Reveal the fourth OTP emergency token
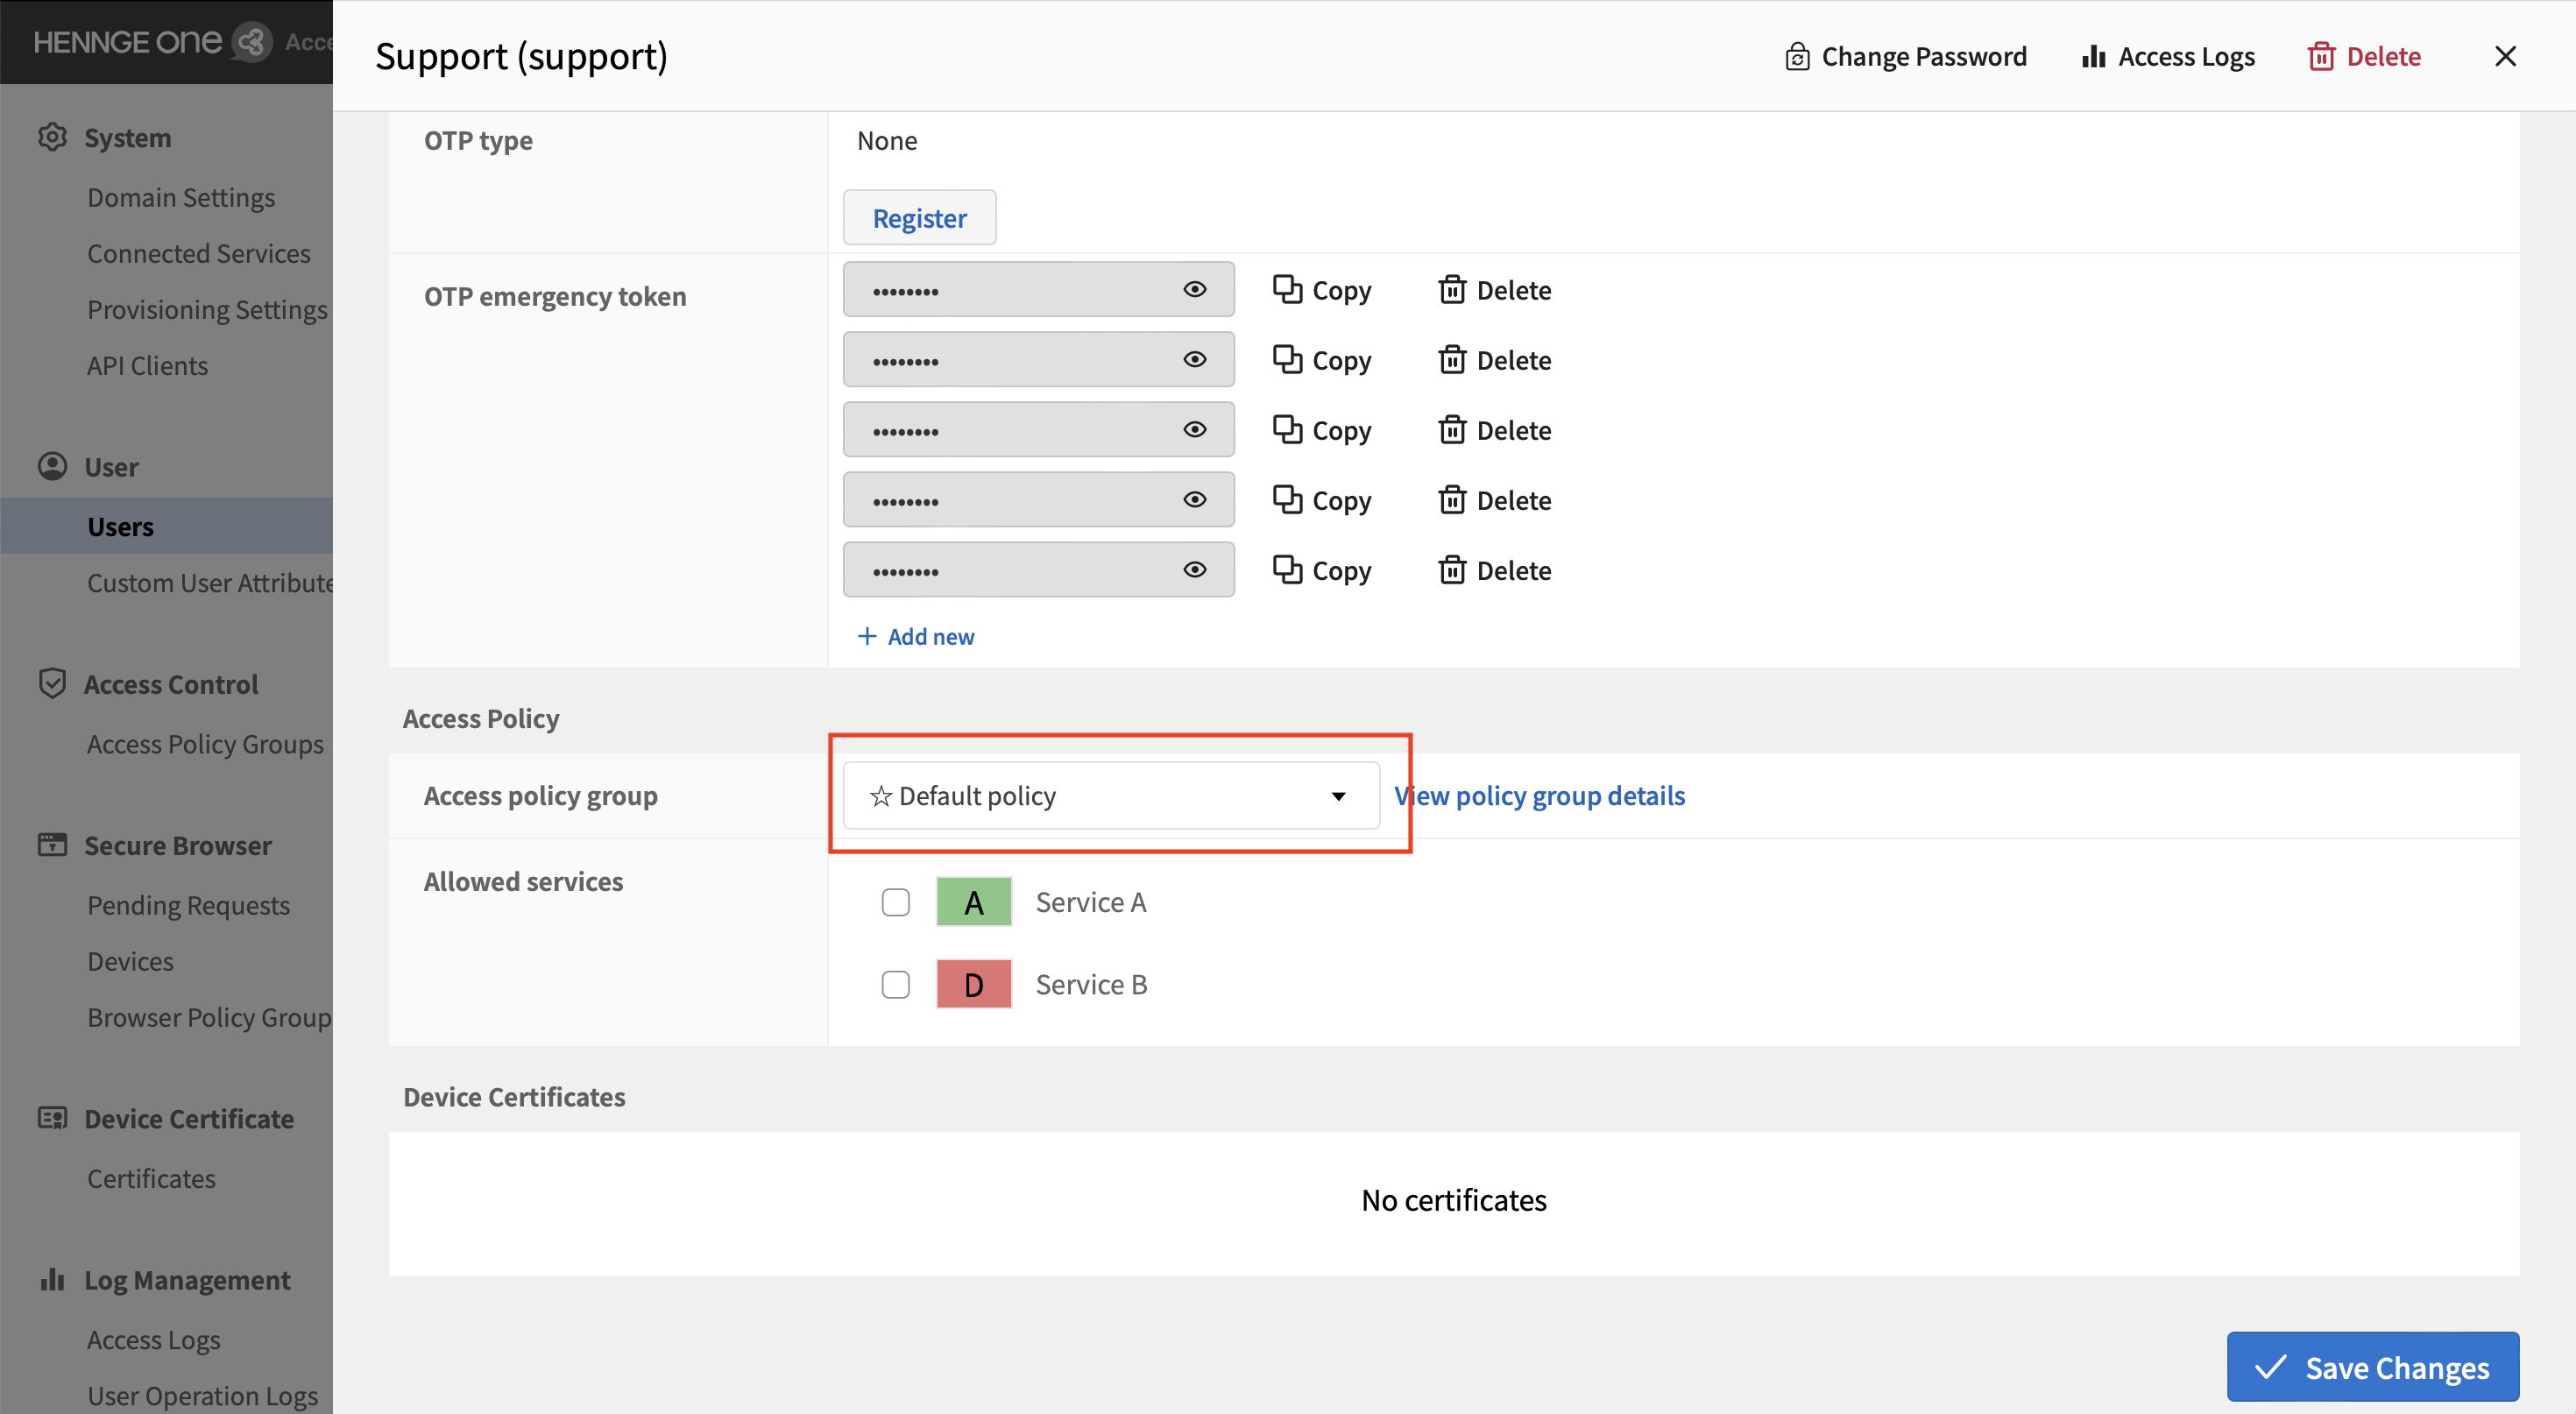 point(1195,499)
